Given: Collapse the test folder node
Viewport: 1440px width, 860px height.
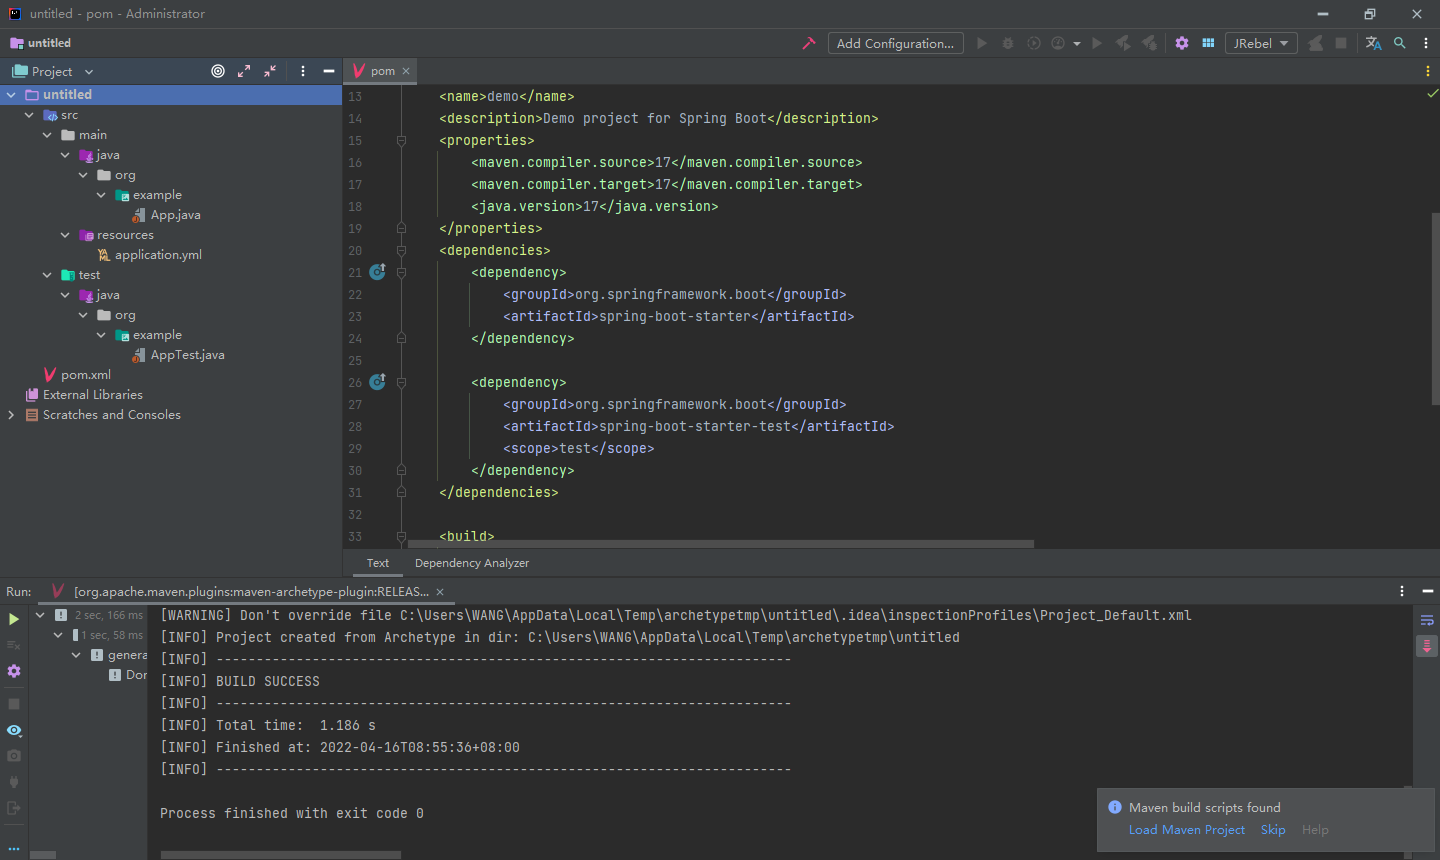Looking at the screenshot, I should [x=47, y=275].
